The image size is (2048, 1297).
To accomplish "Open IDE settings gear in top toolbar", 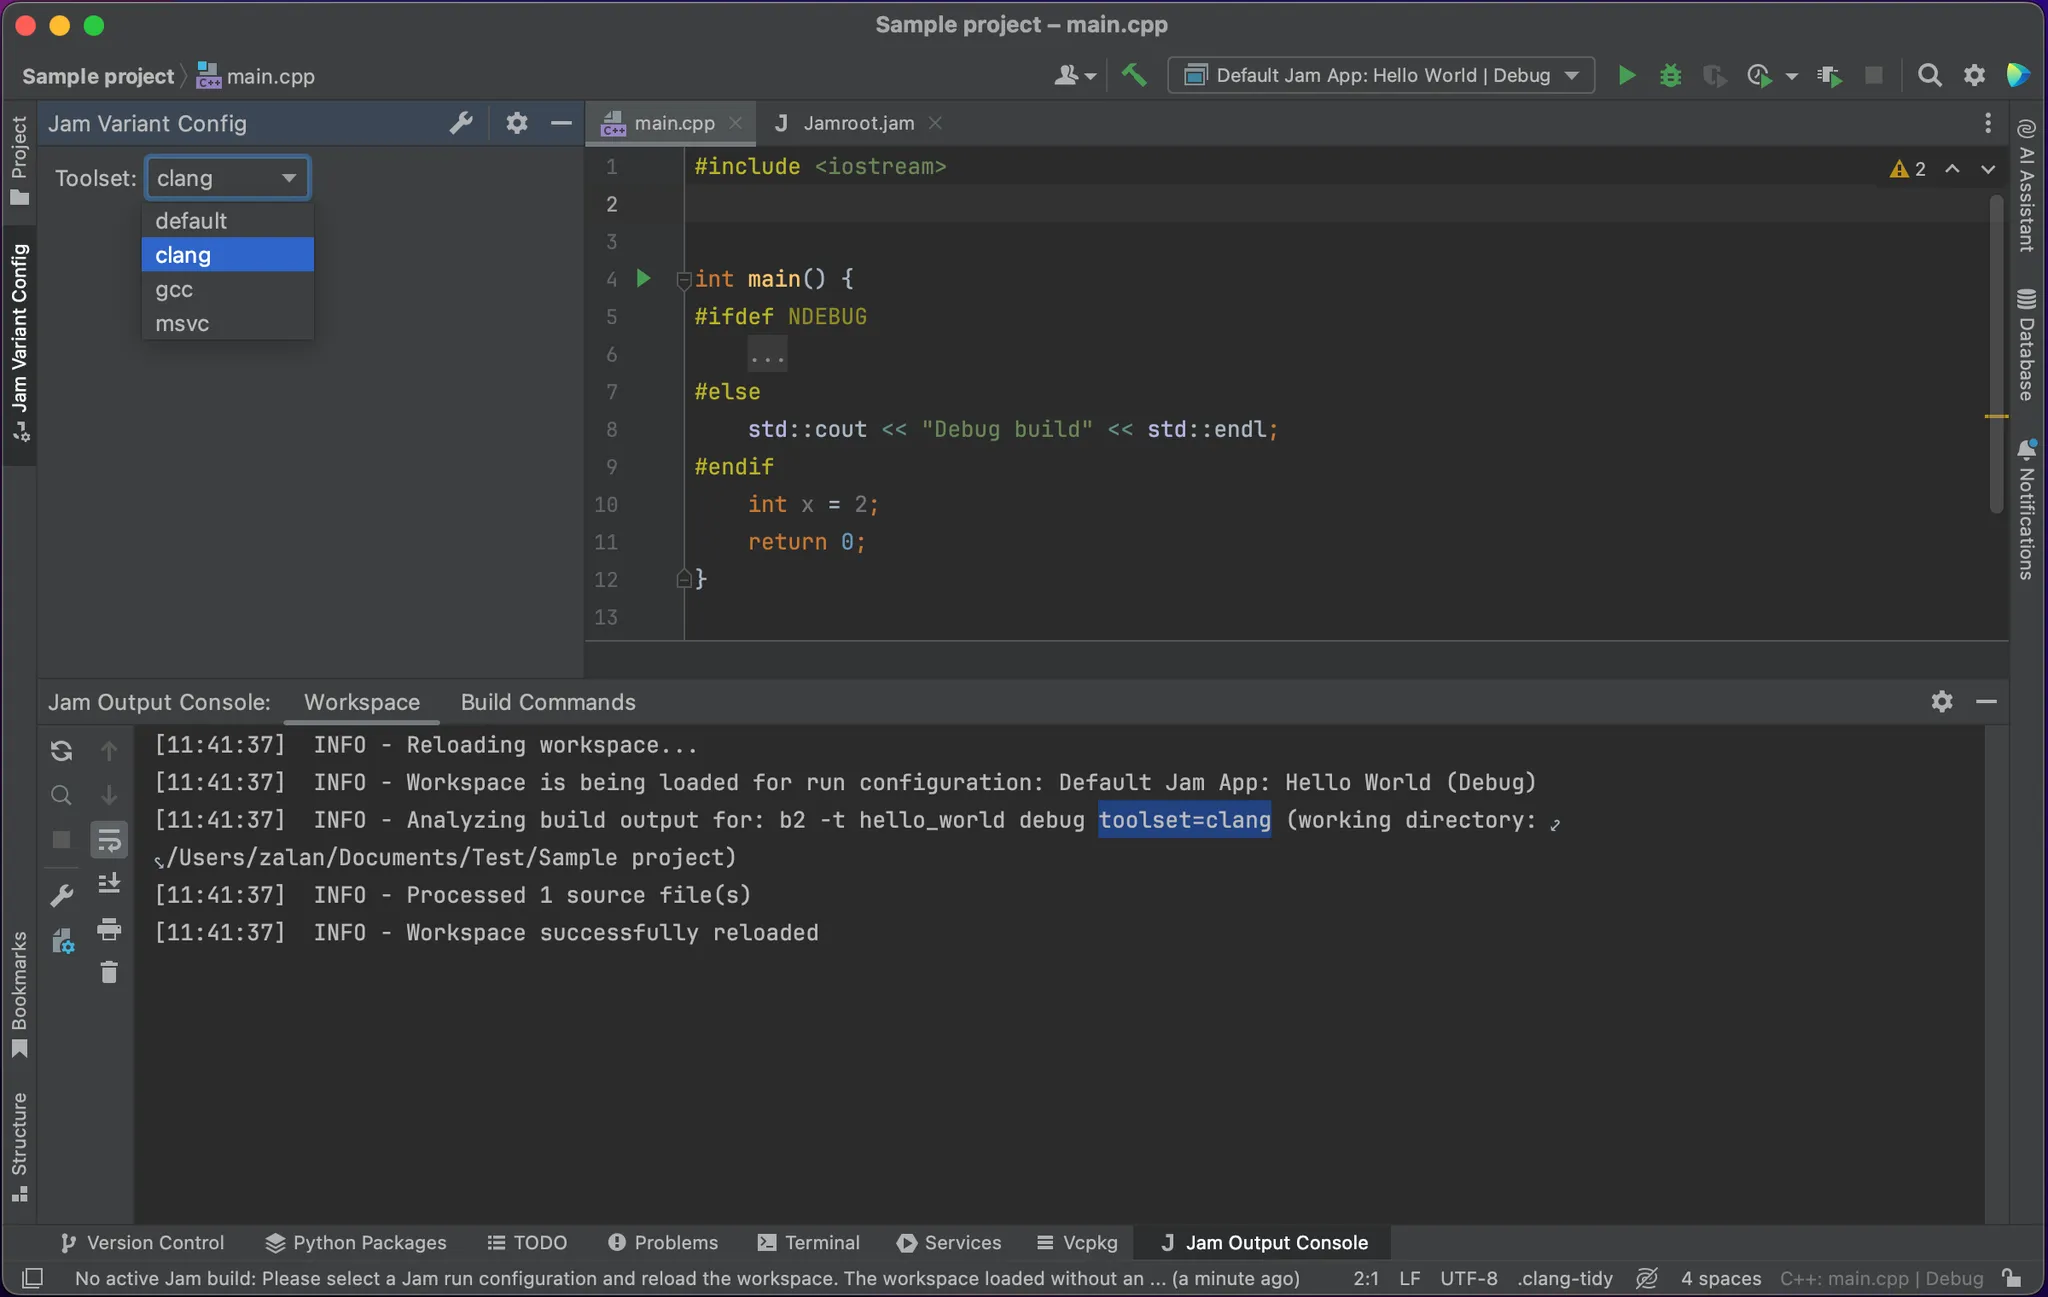I will pyautogui.click(x=1974, y=75).
